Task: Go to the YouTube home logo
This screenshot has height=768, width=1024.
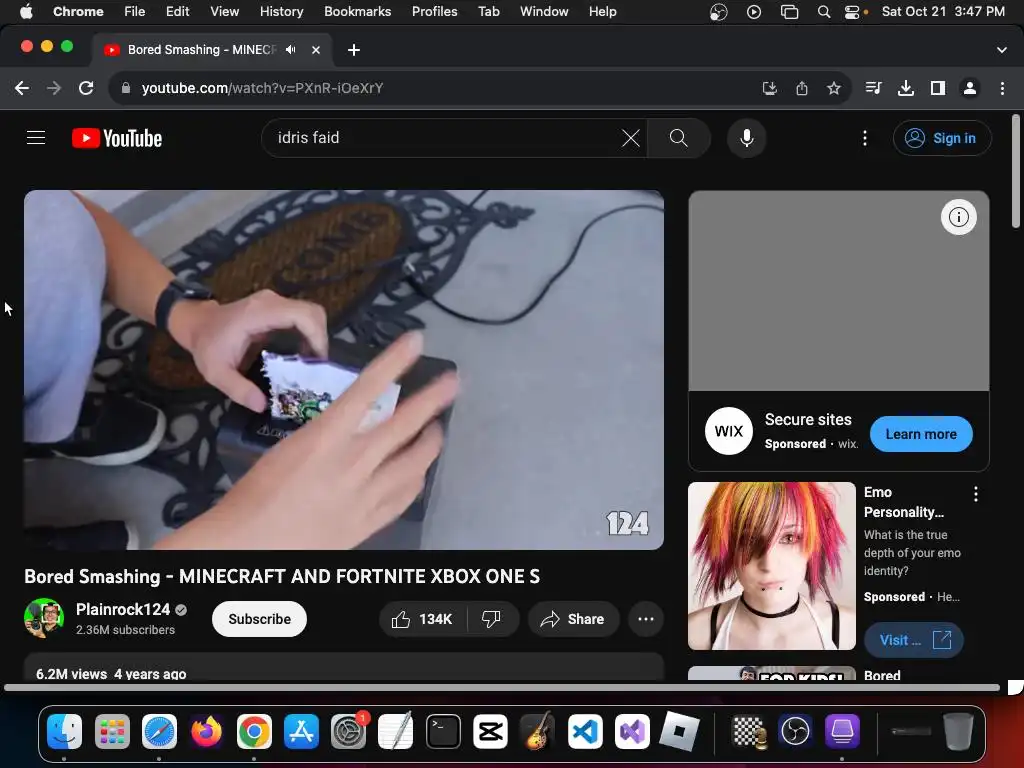Action: [x=117, y=138]
